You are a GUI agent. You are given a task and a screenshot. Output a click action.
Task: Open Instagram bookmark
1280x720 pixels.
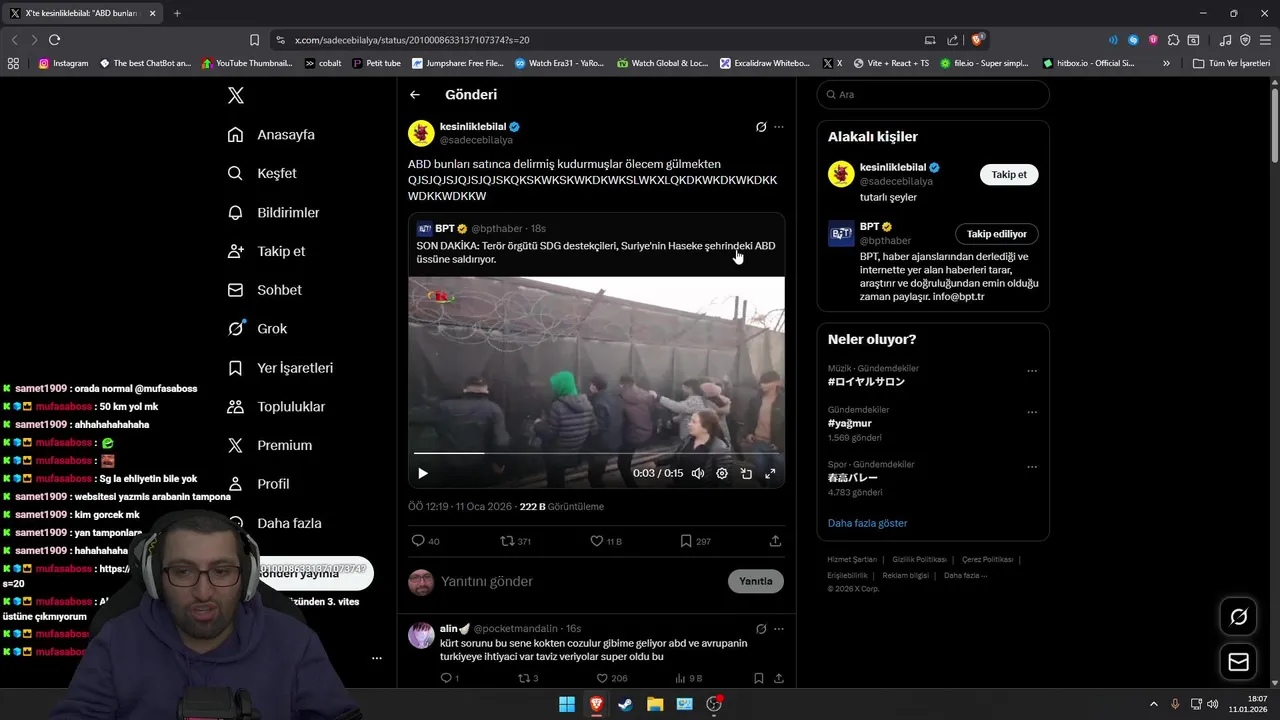(x=63, y=63)
